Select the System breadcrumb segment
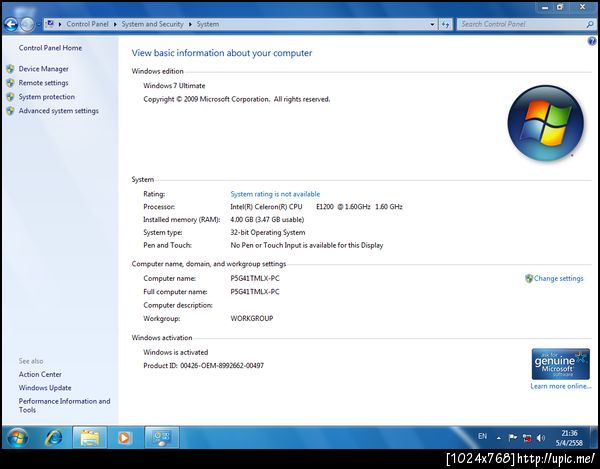Viewport: 600px width, 469px height. coord(208,24)
